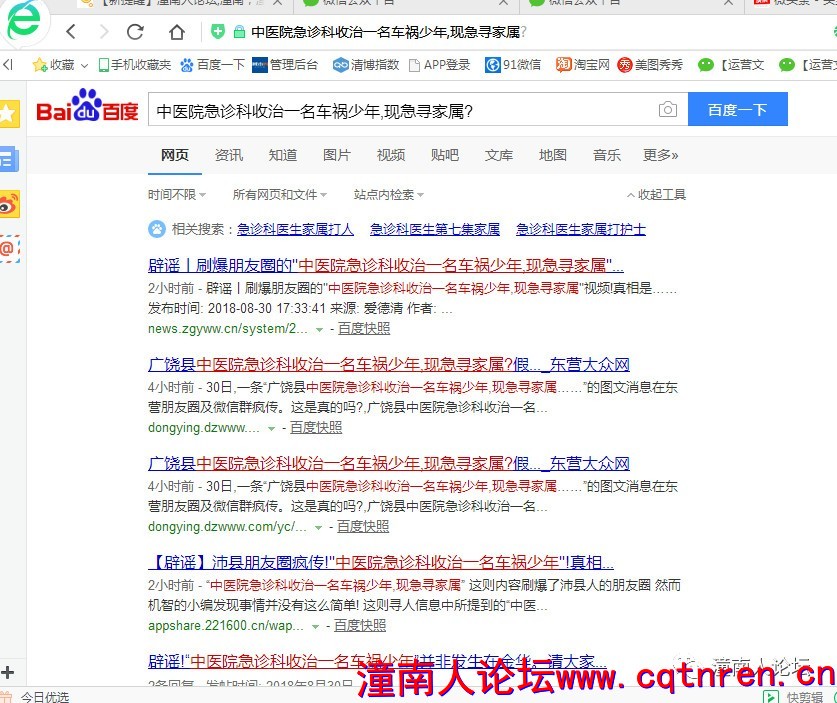The image size is (837, 703).
Task: Expand the 站点内检索 filter dropdown
Action: point(389,195)
